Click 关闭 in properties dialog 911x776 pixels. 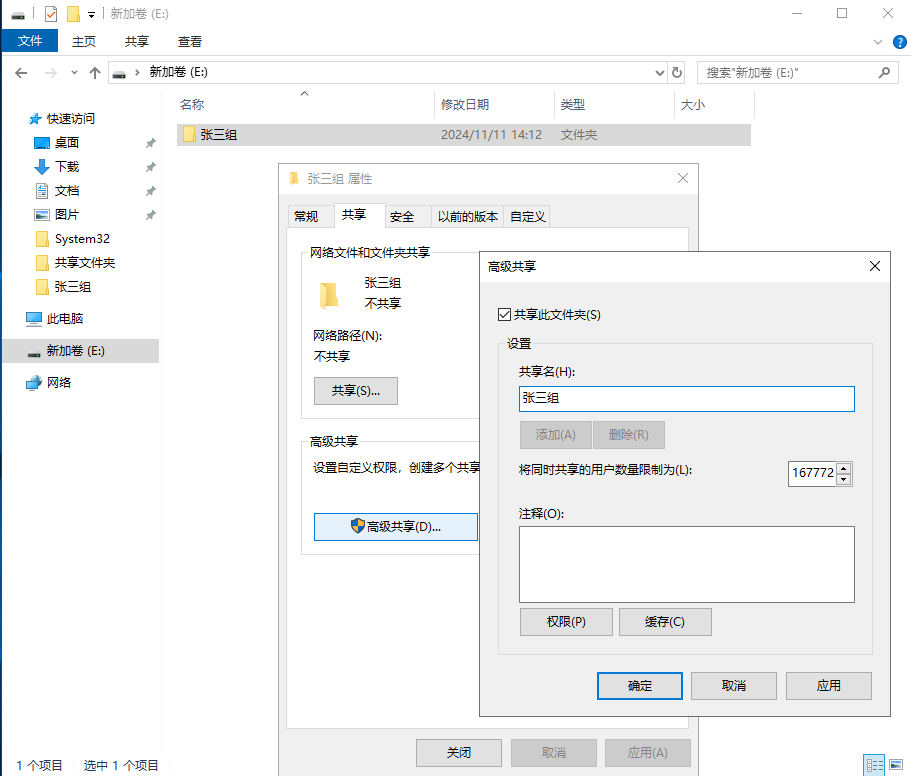[x=459, y=753]
